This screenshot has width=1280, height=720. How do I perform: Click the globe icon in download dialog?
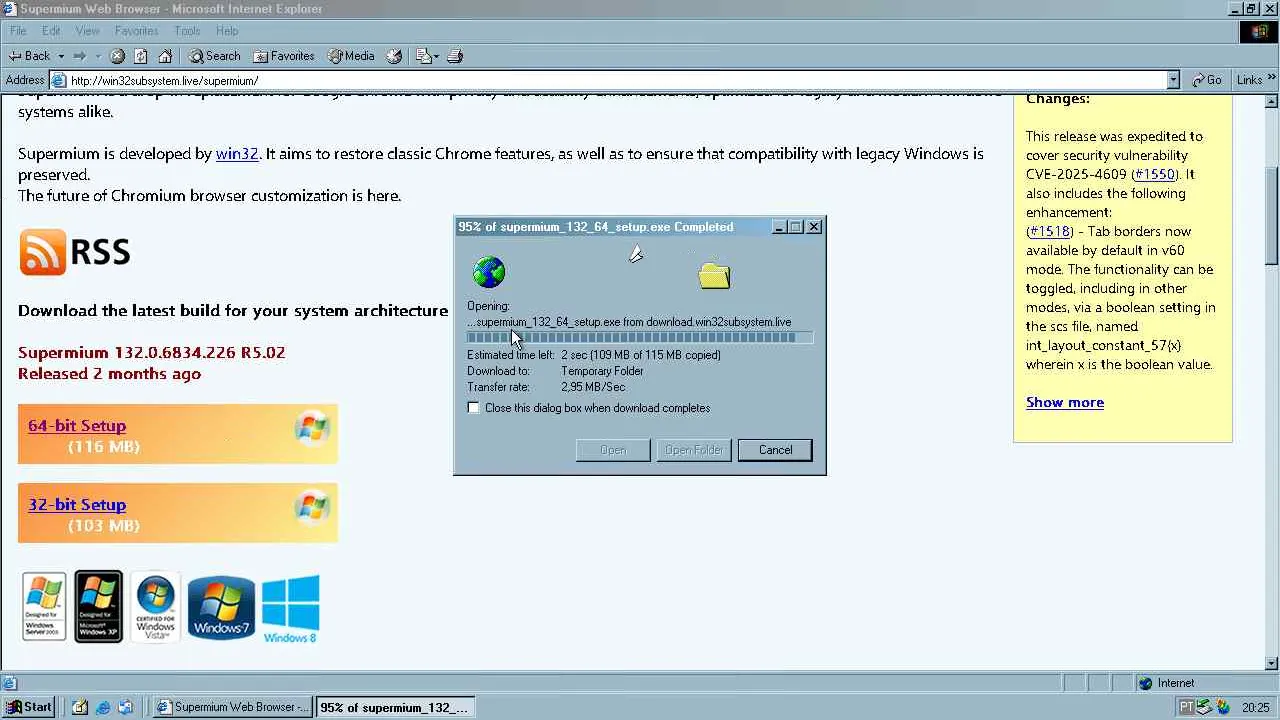coord(489,272)
